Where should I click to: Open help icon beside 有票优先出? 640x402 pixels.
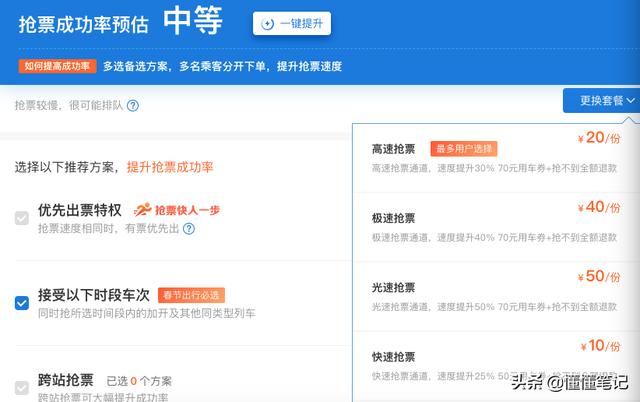(x=189, y=229)
